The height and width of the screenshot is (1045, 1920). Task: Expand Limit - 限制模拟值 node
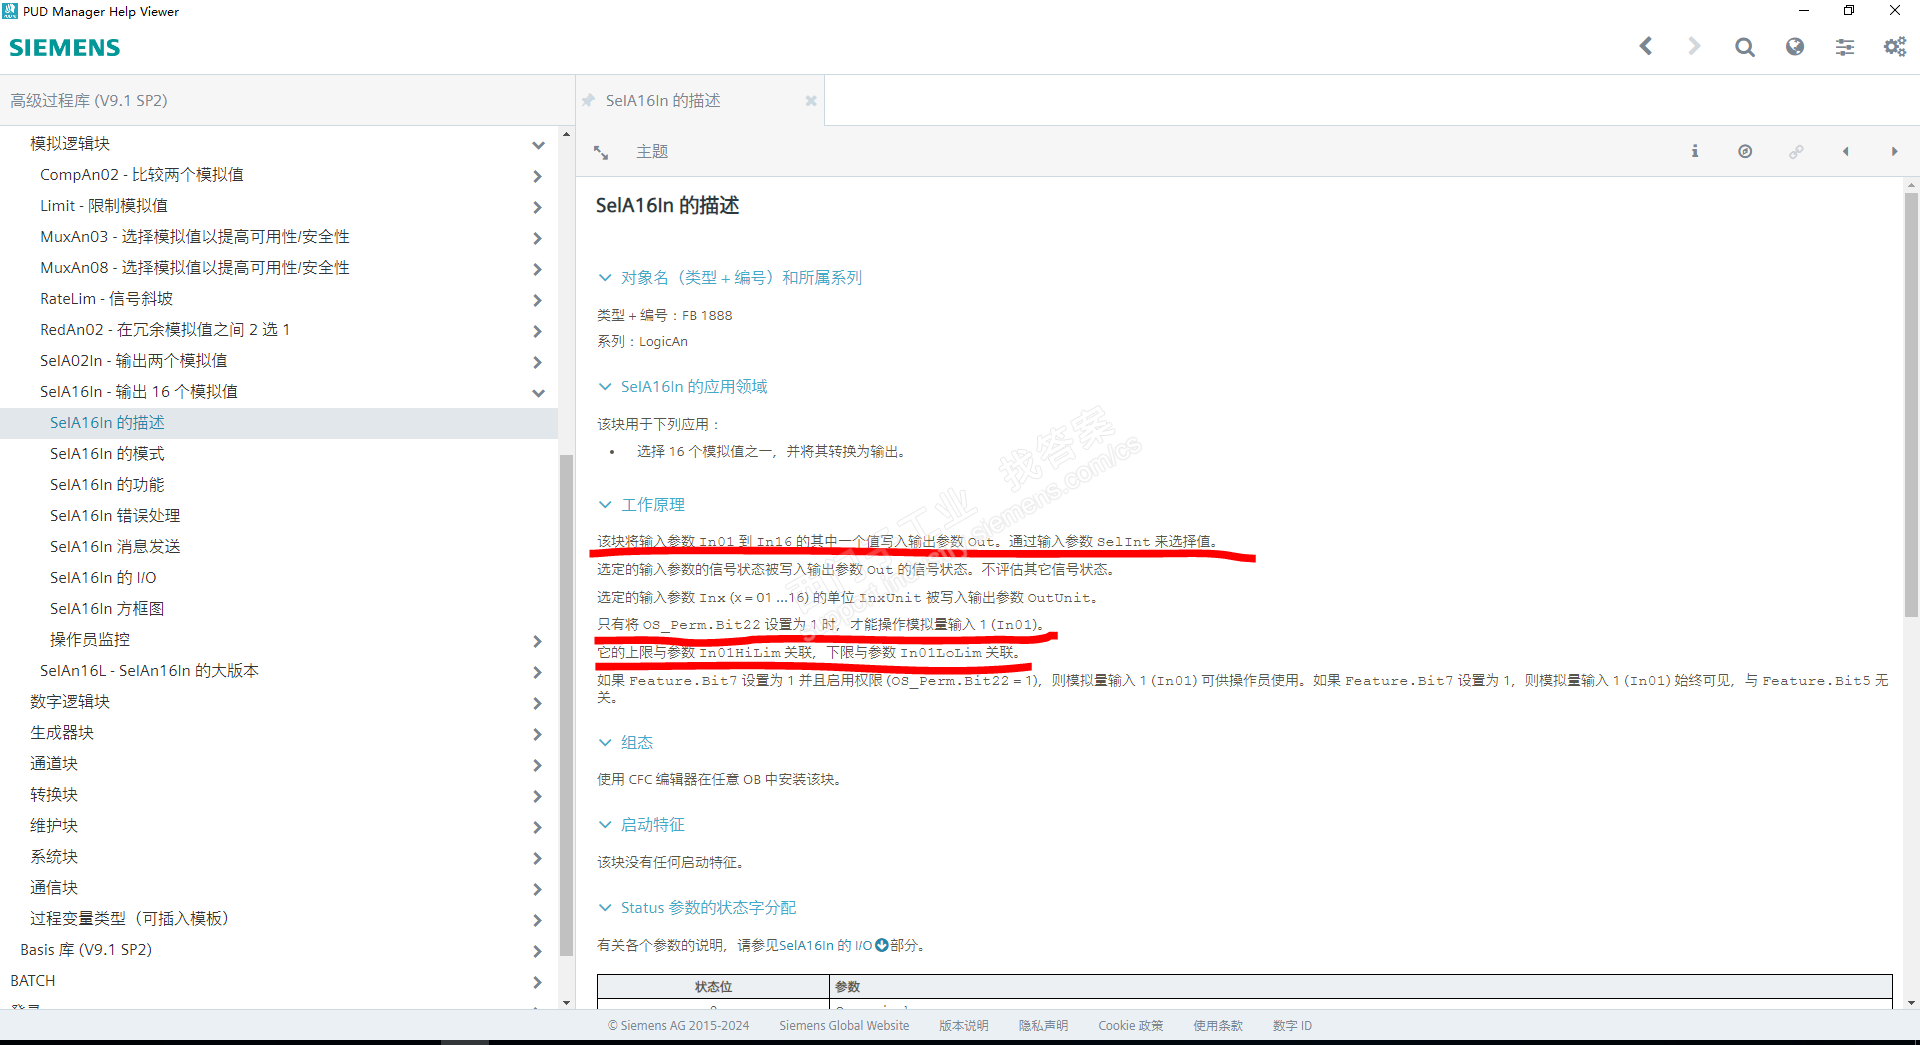pos(538,207)
